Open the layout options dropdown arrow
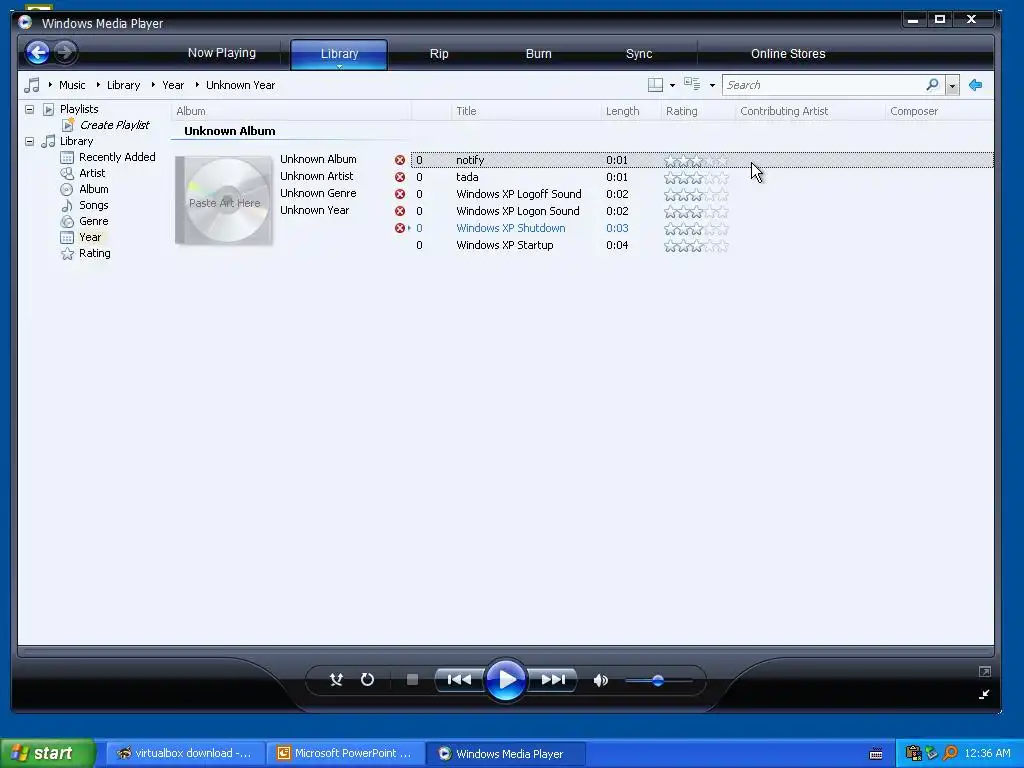This screenshot has width=1024, height=768. (x=673, y=86)
